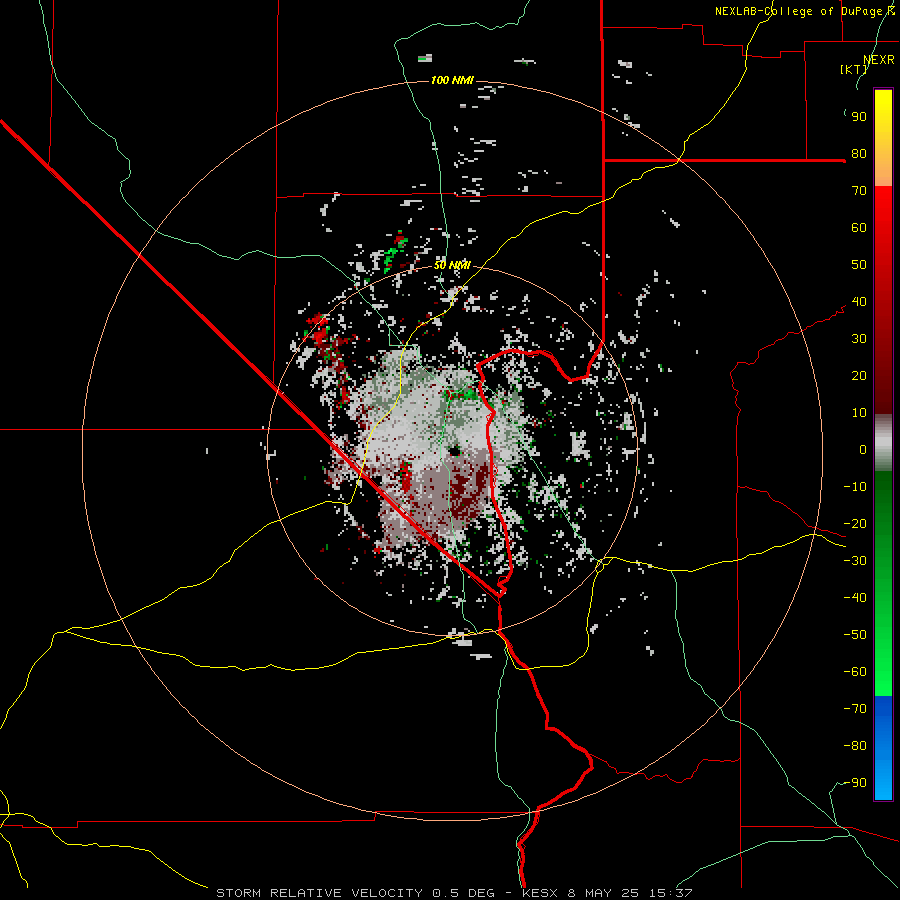Click the positive 30 scale label
900x900 pixels.
[x=859, y=339]
